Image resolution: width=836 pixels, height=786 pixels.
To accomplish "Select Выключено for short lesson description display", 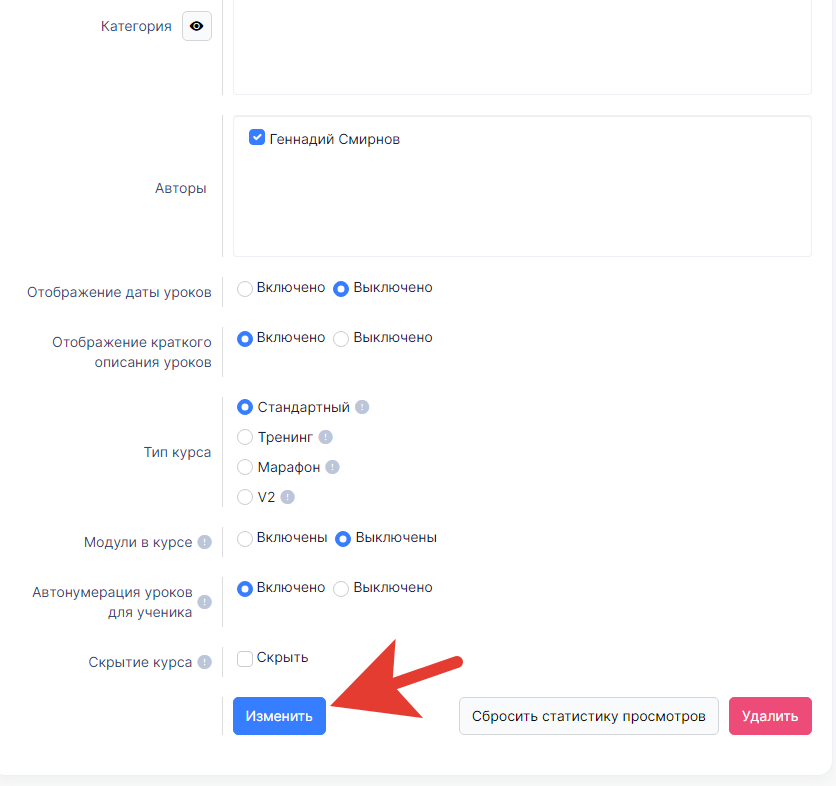I will pos(341,338).
